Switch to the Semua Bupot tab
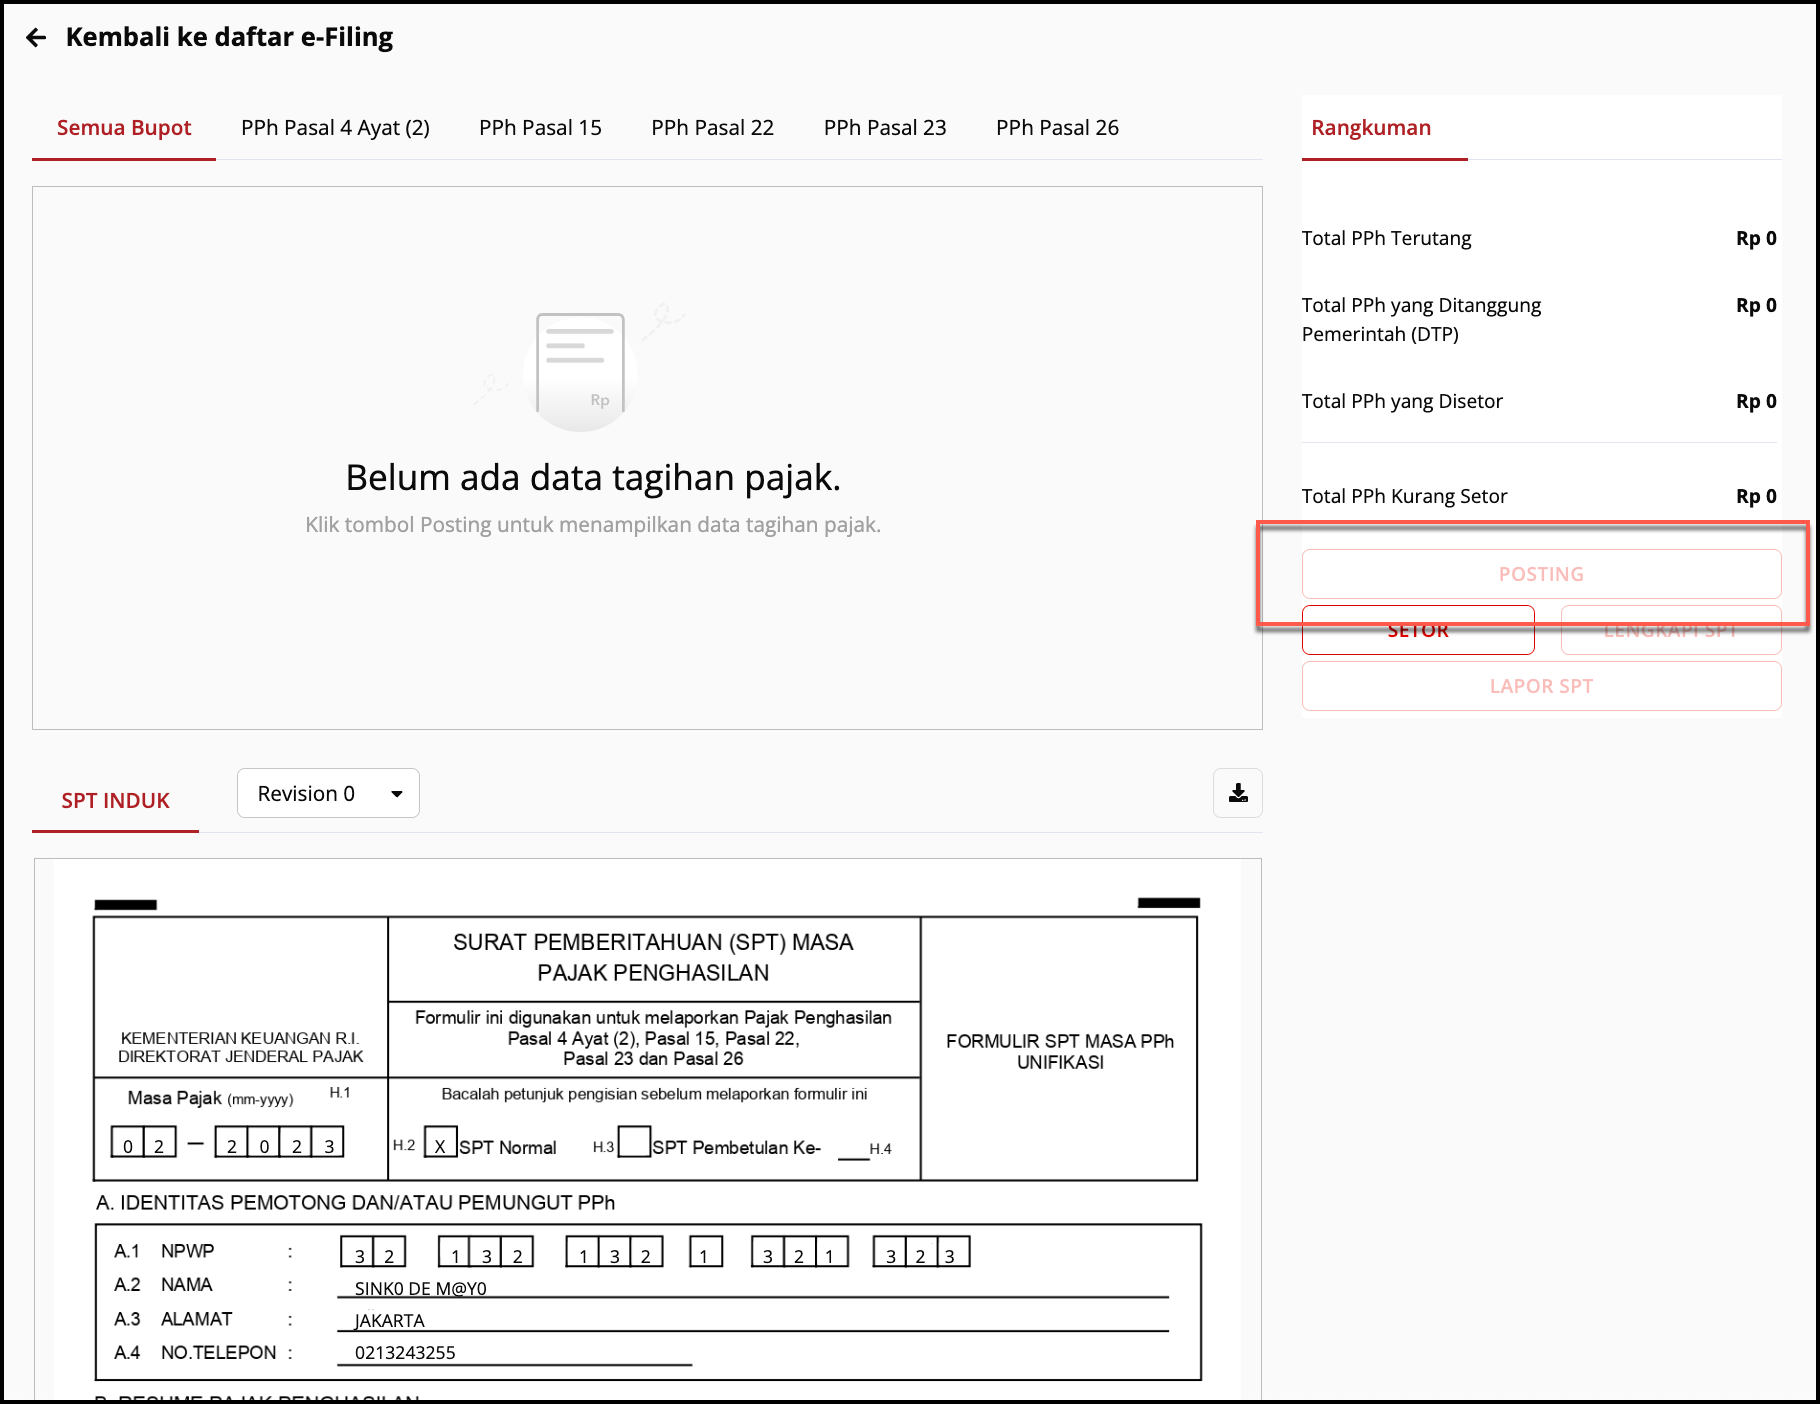 click(x=124, y=128)
